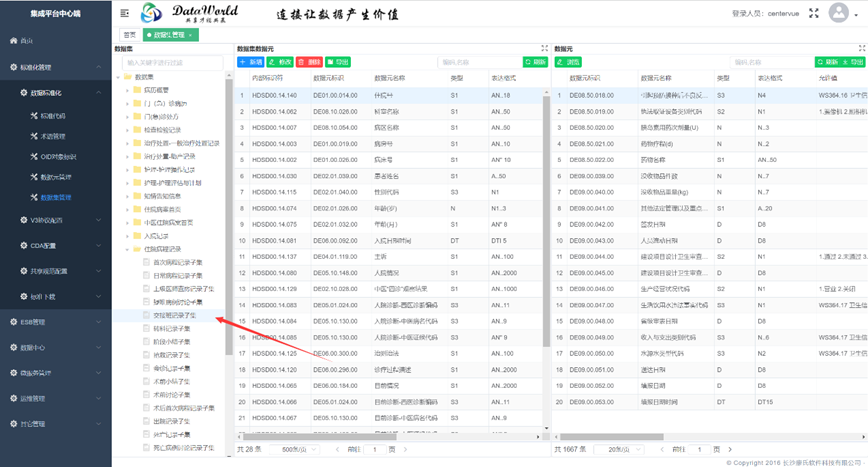Click the wrench icon beside 术语管理
This screenshot has height=467, width=868.
pos(34,136)
